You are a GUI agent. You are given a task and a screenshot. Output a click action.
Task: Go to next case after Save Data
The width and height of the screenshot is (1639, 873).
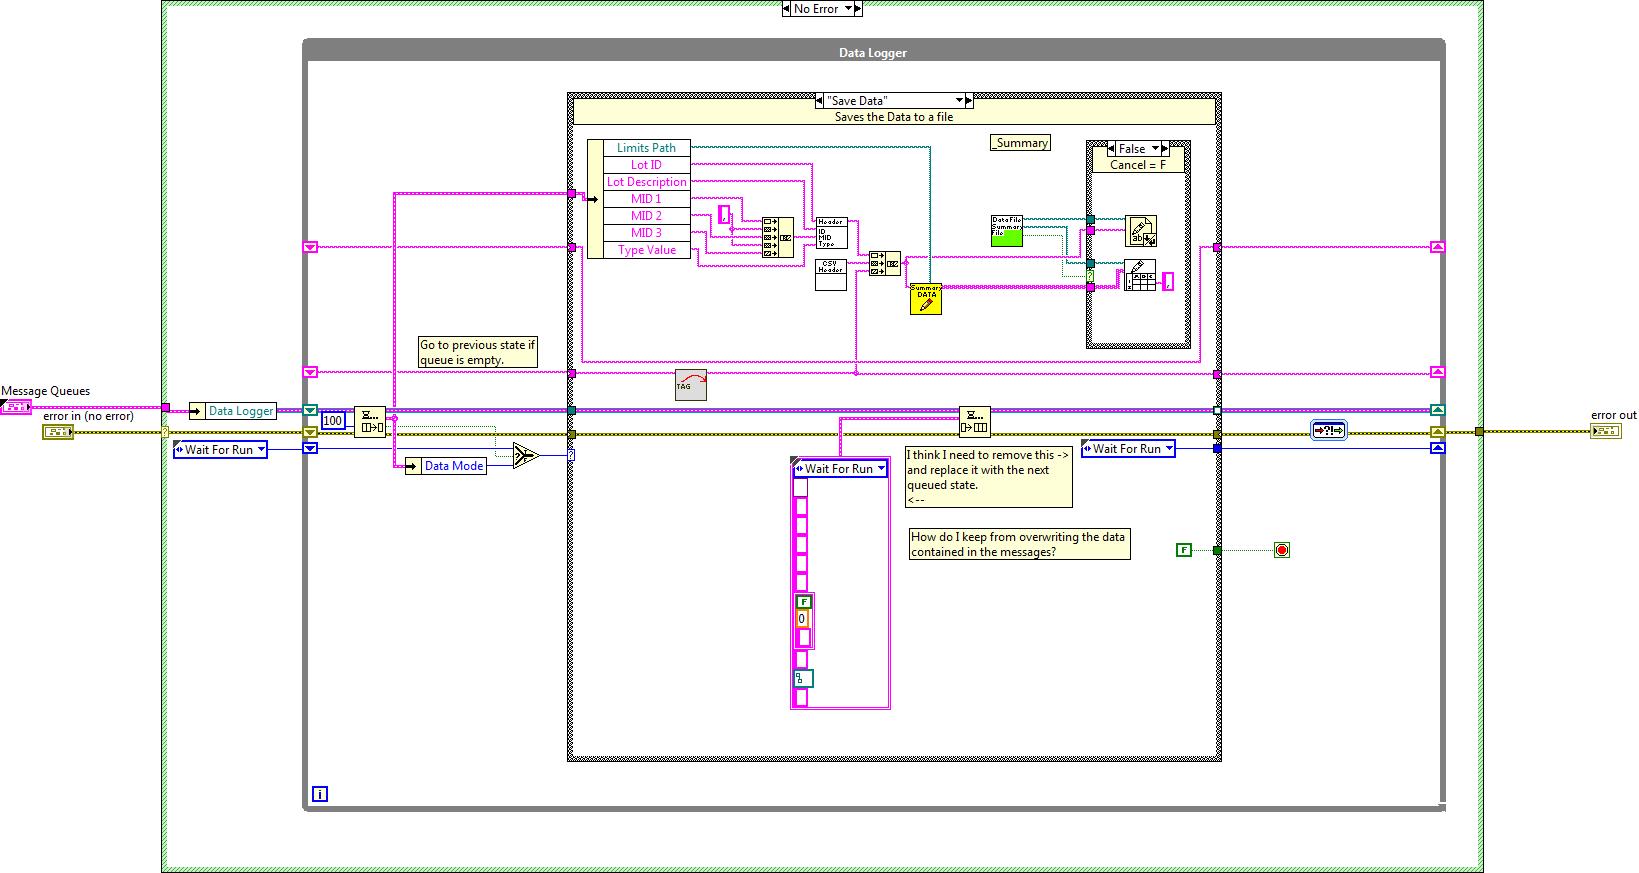point(969,101)
